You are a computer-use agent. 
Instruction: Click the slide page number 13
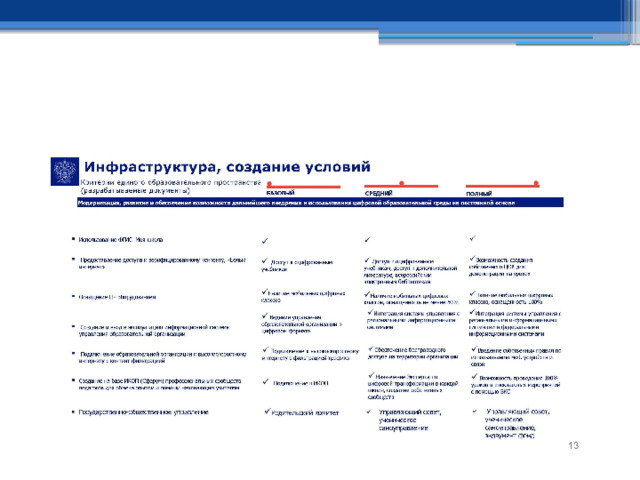573,445
